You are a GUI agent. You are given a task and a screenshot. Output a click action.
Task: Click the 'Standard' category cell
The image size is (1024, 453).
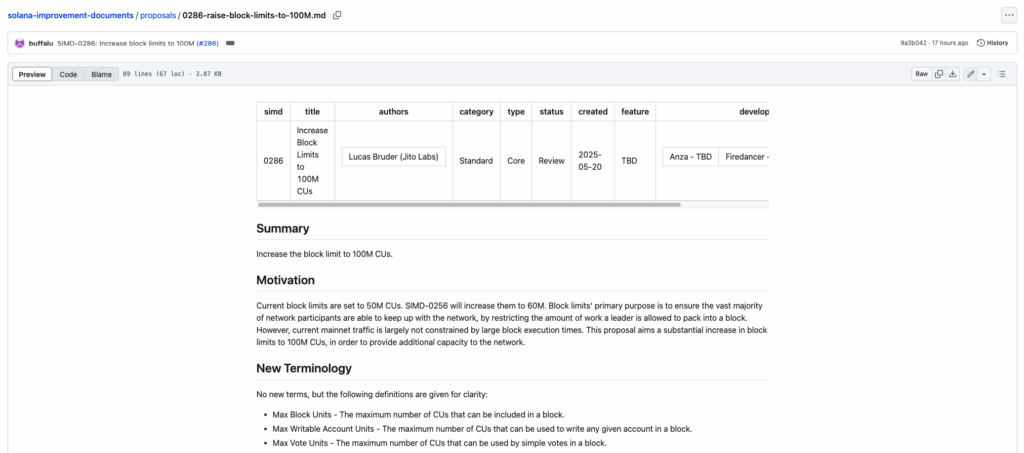[477, 161]
